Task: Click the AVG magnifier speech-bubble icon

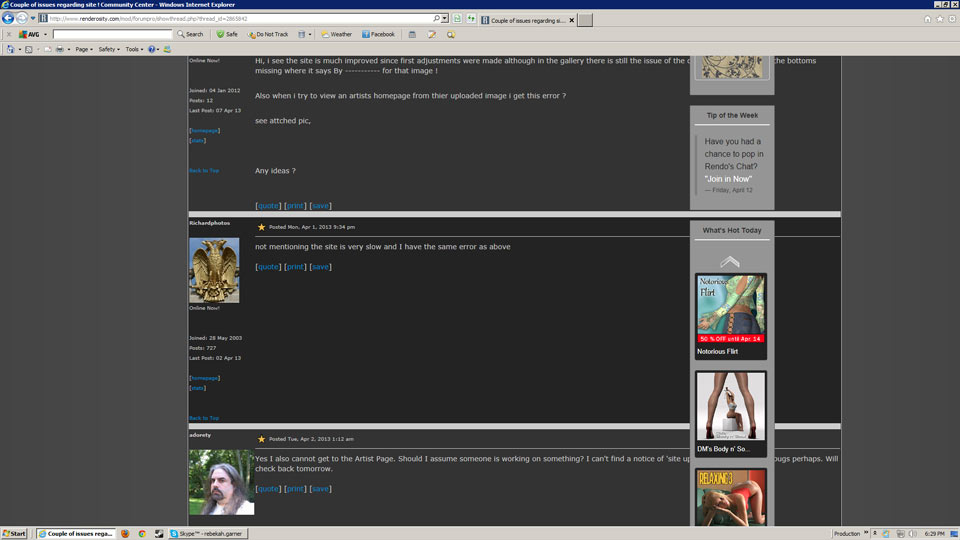Action: pyautogui.click(x=451, y=34)
